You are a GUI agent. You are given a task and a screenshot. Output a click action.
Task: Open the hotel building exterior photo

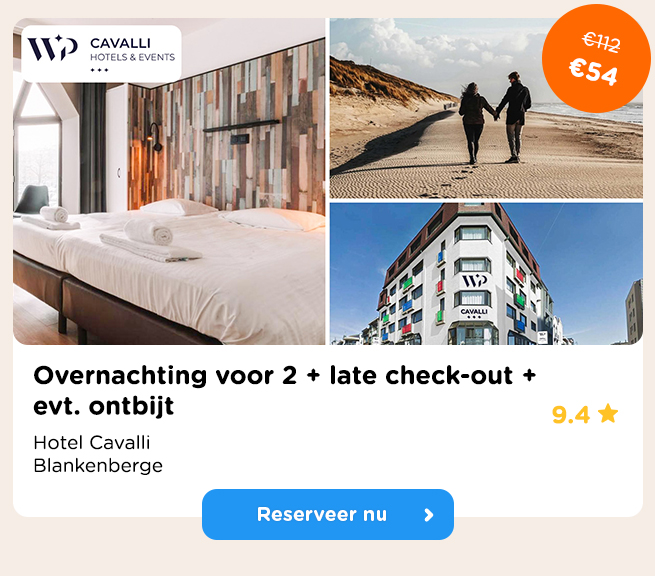pos(486,274)
